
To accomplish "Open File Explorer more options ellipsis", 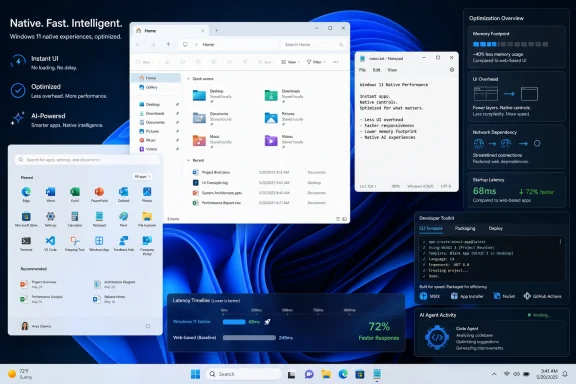I will coord(335,62).
